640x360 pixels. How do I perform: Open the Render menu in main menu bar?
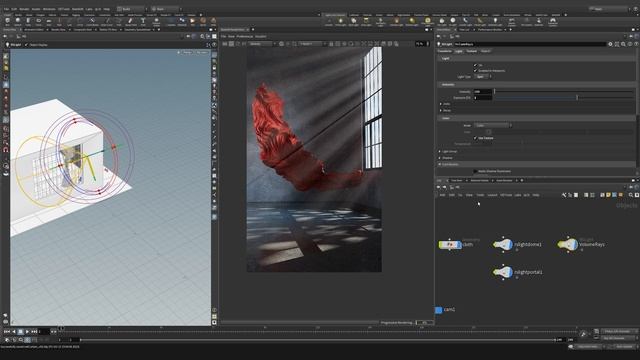click(24, 9)
